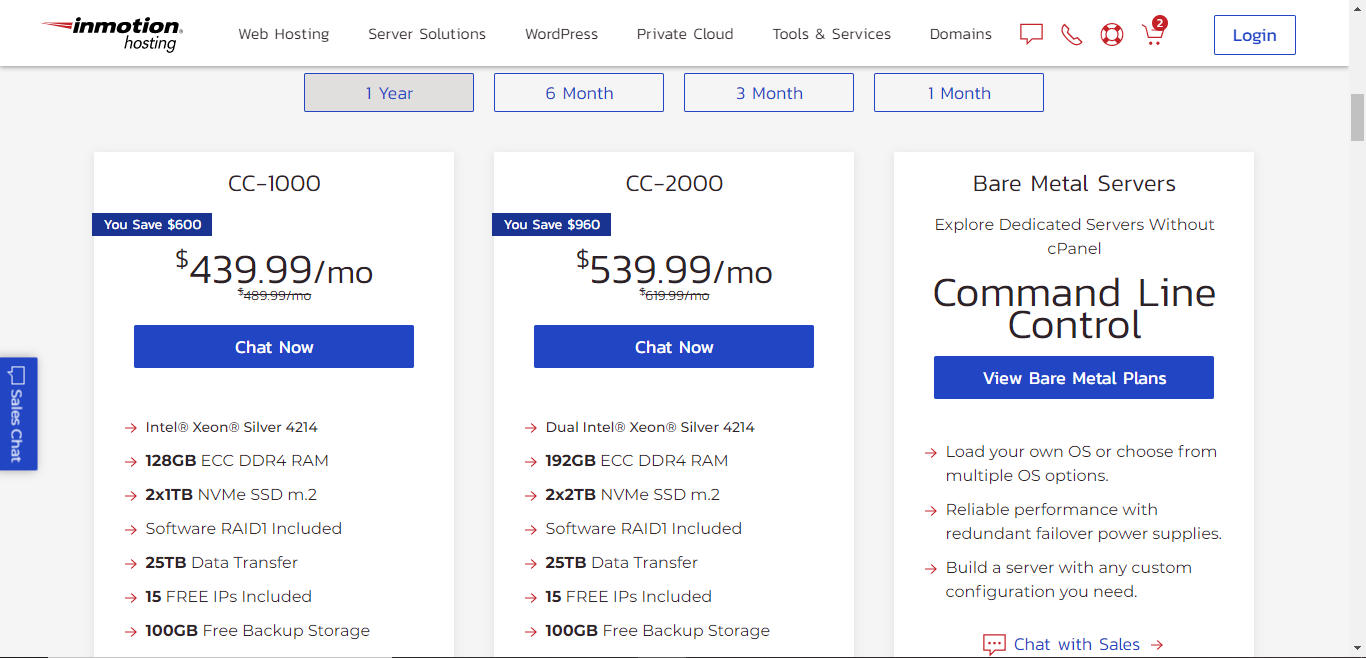Click 'Explore Dedicated Servers Without cPanel' text

tap(1074, 236)
